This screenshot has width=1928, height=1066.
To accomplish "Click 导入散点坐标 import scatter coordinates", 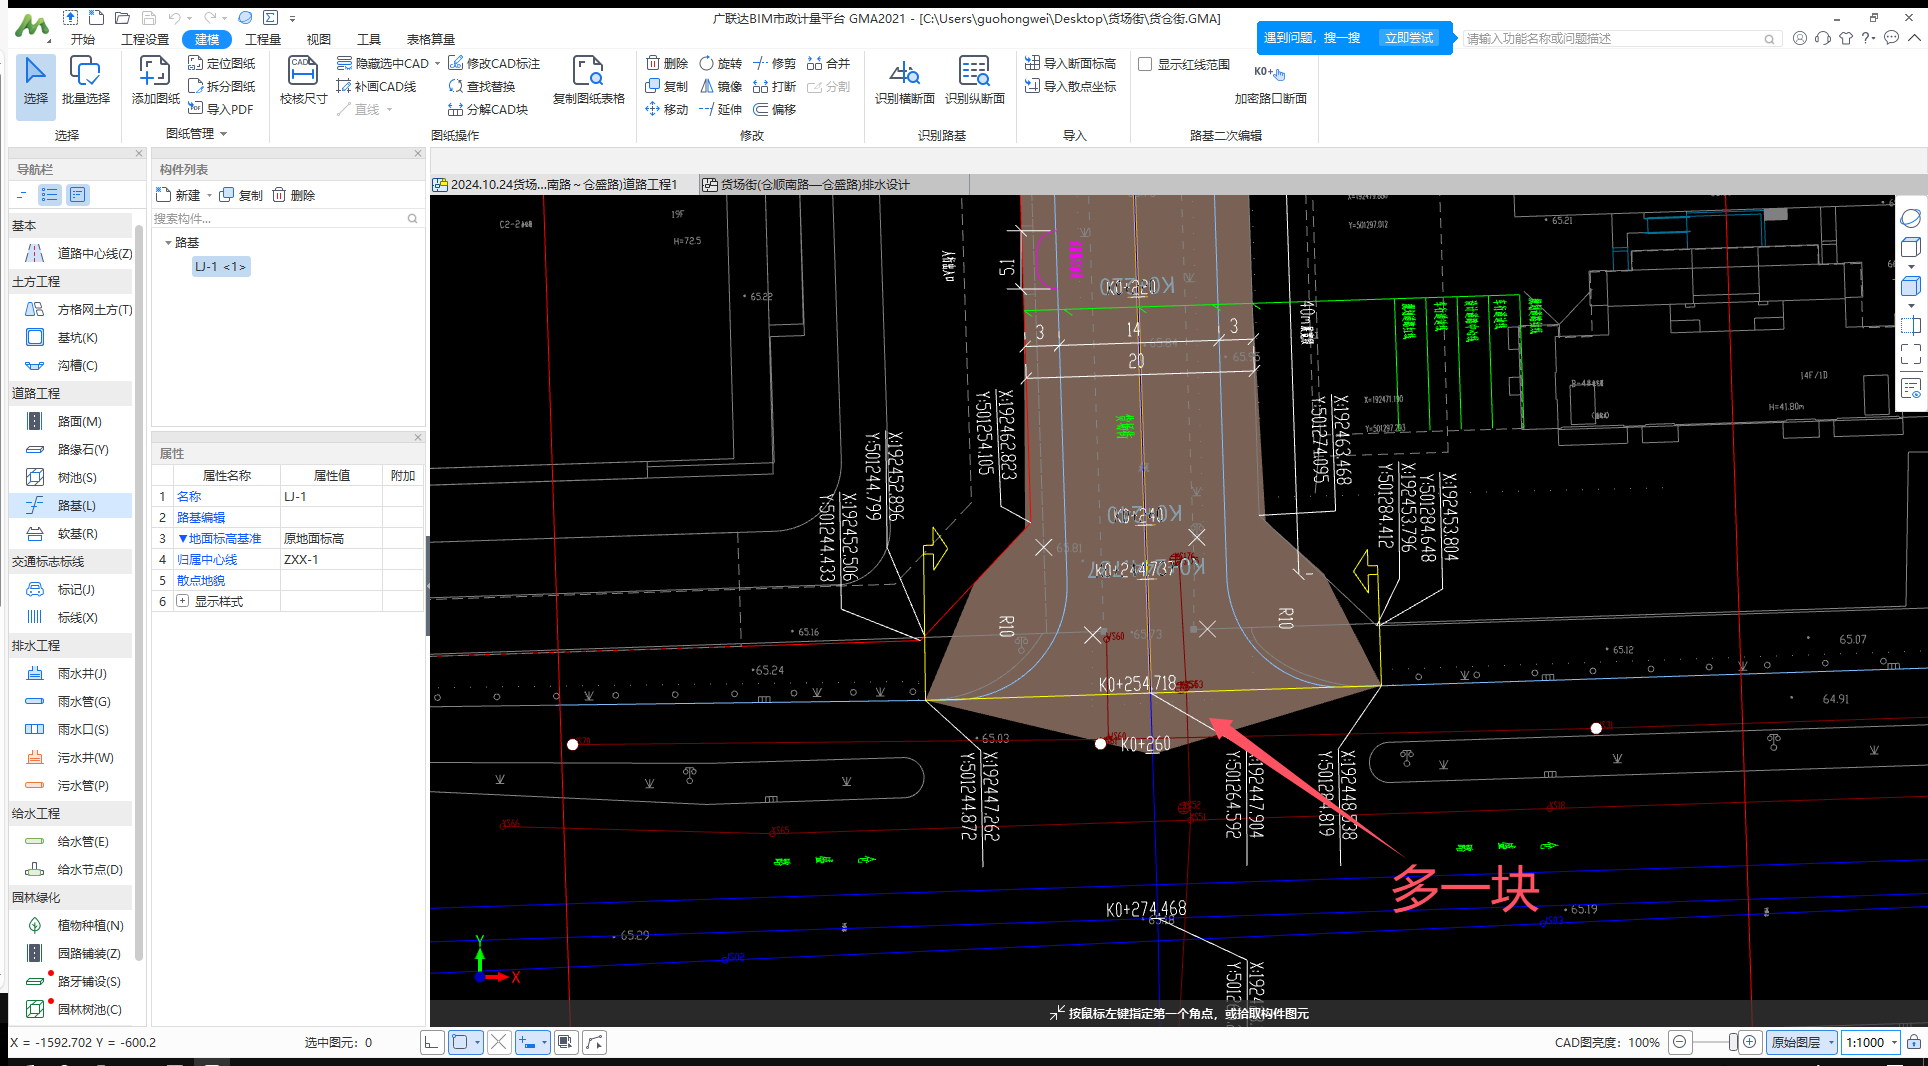I will coord(1070,86).
